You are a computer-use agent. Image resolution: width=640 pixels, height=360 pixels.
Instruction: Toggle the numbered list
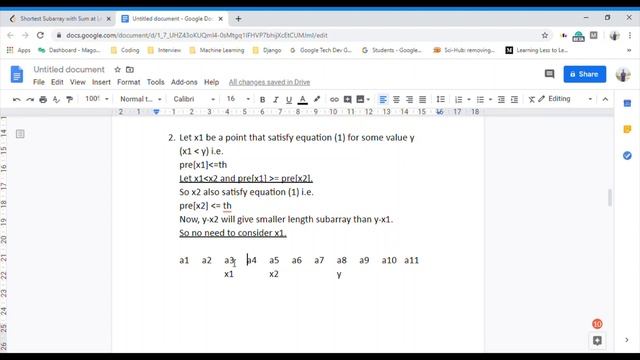pyautogui.click(x=458, y=99)
